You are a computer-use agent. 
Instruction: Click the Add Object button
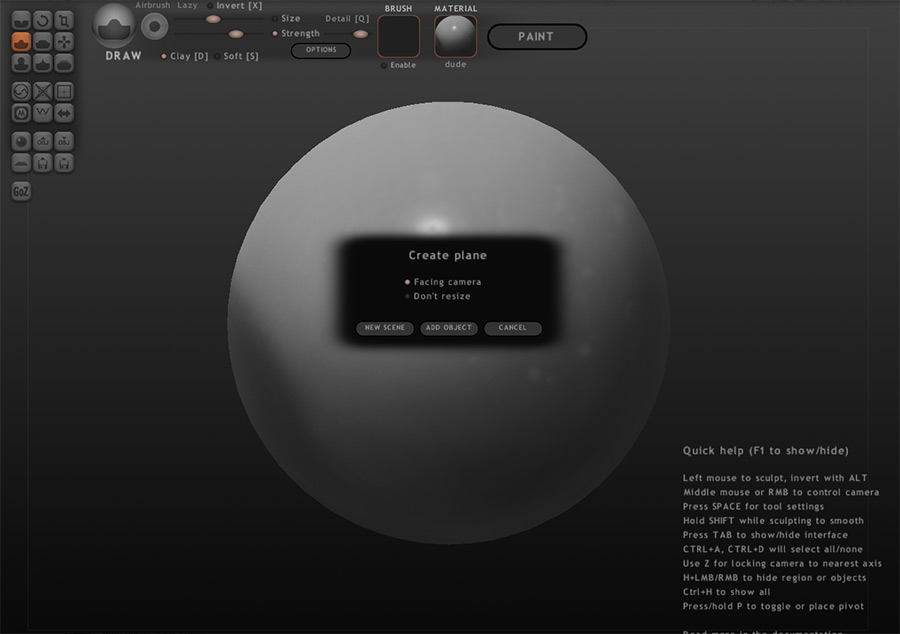449,328
